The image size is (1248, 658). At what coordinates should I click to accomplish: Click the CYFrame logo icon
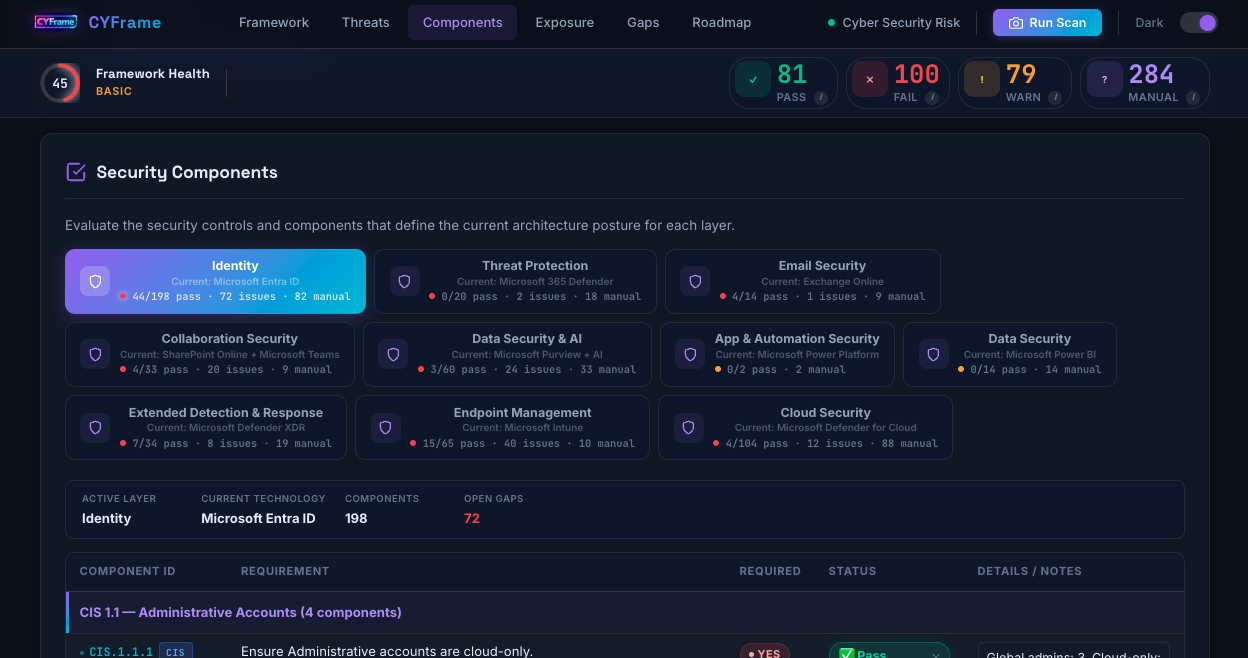(x=56, y=22)
